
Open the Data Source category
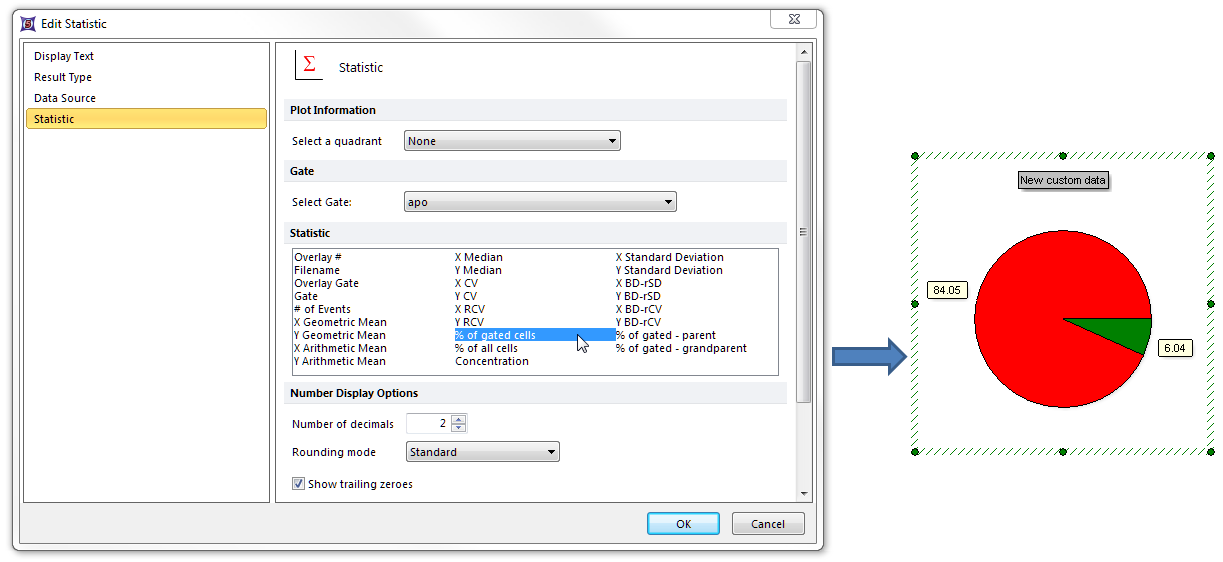pos(65,98)
